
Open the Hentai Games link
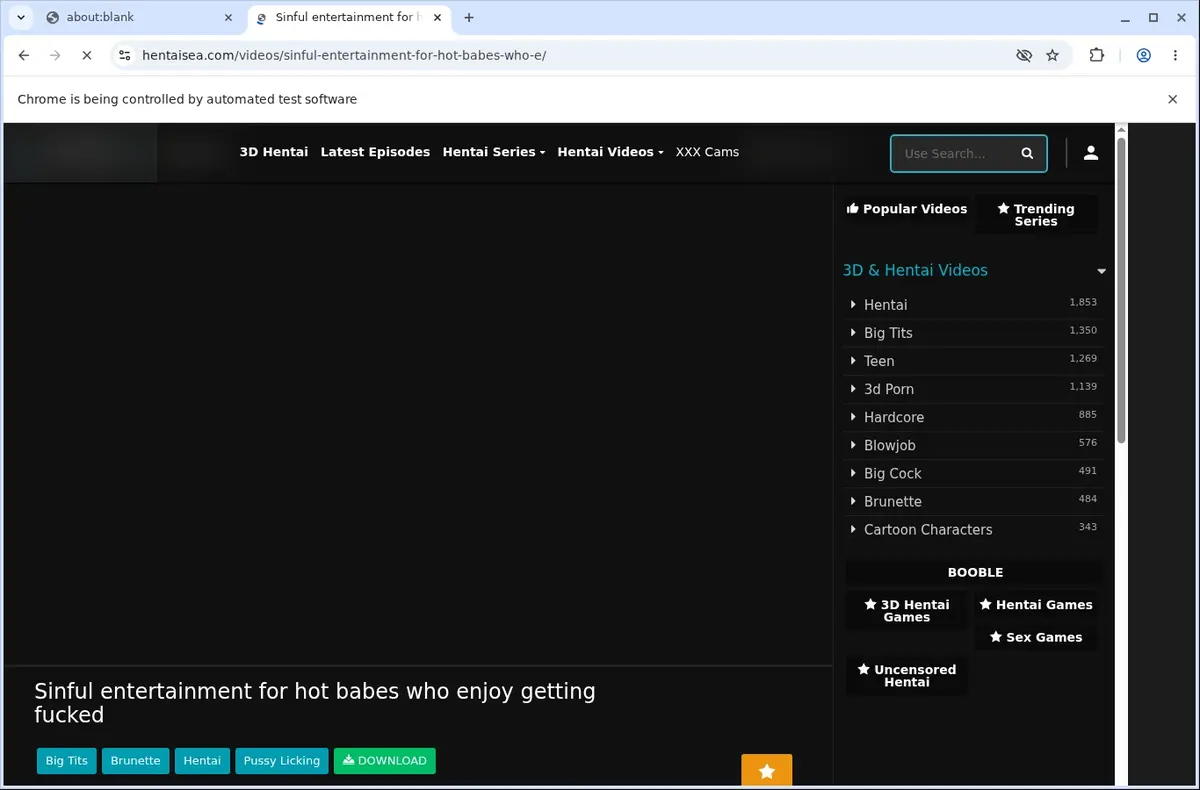1036,605
